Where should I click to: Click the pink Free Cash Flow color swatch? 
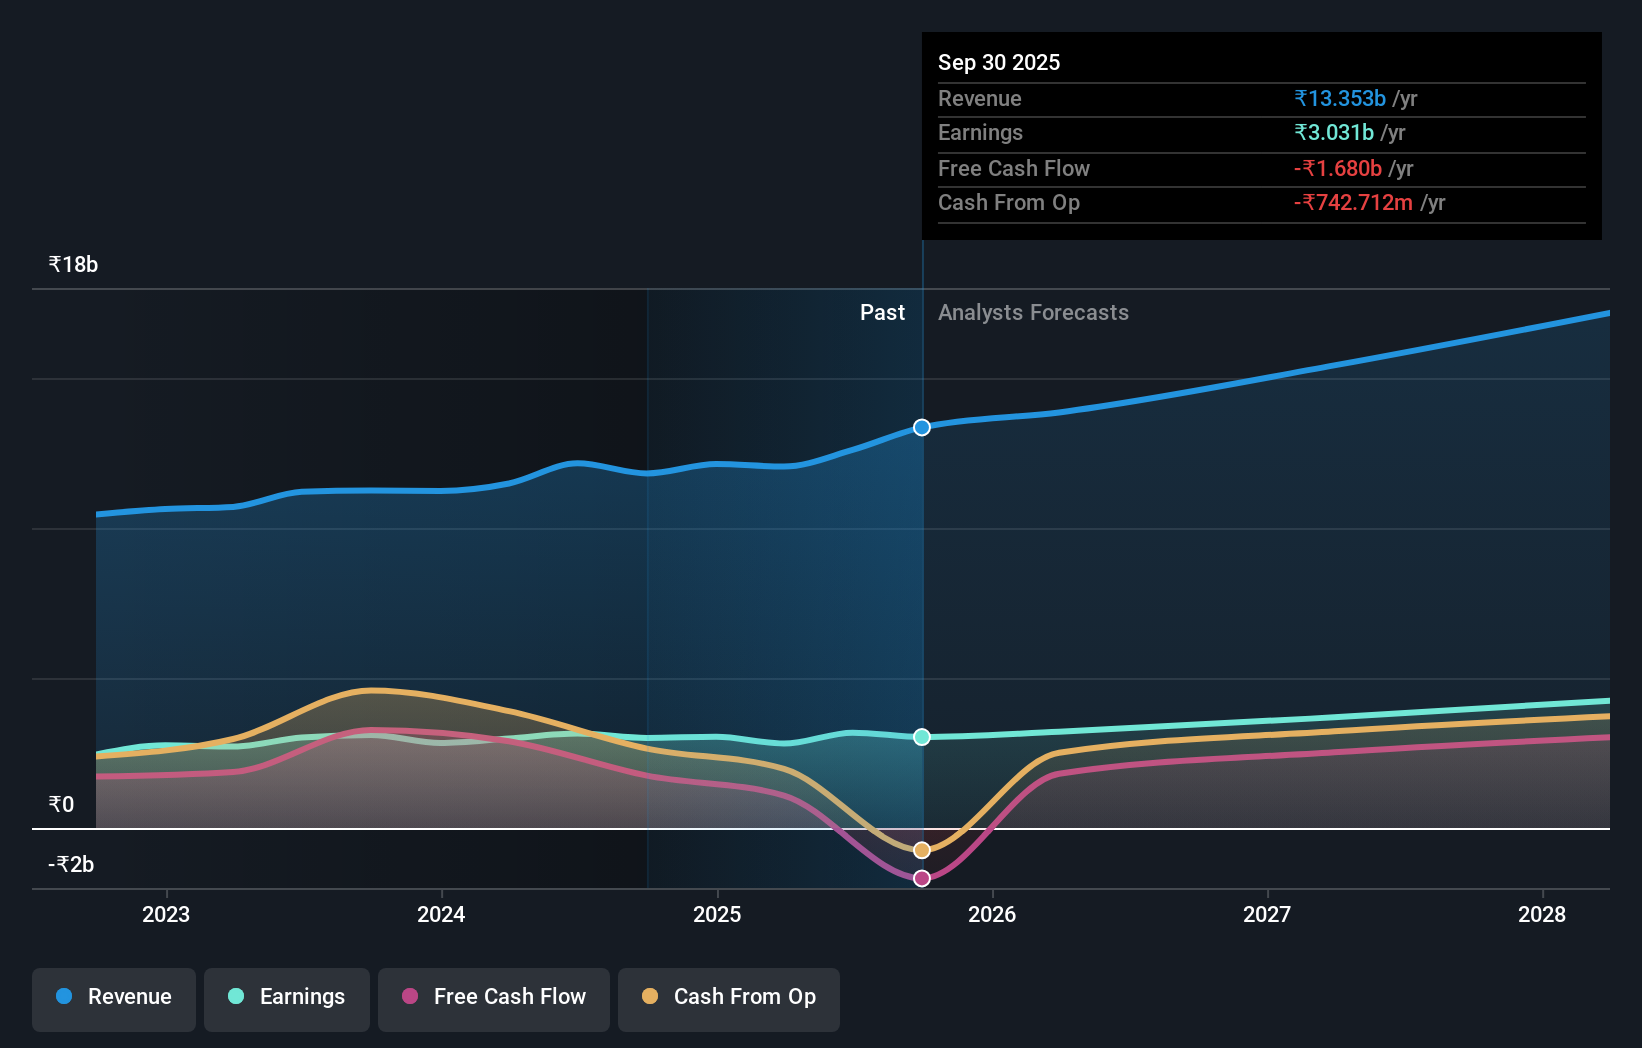pos(409,997)
